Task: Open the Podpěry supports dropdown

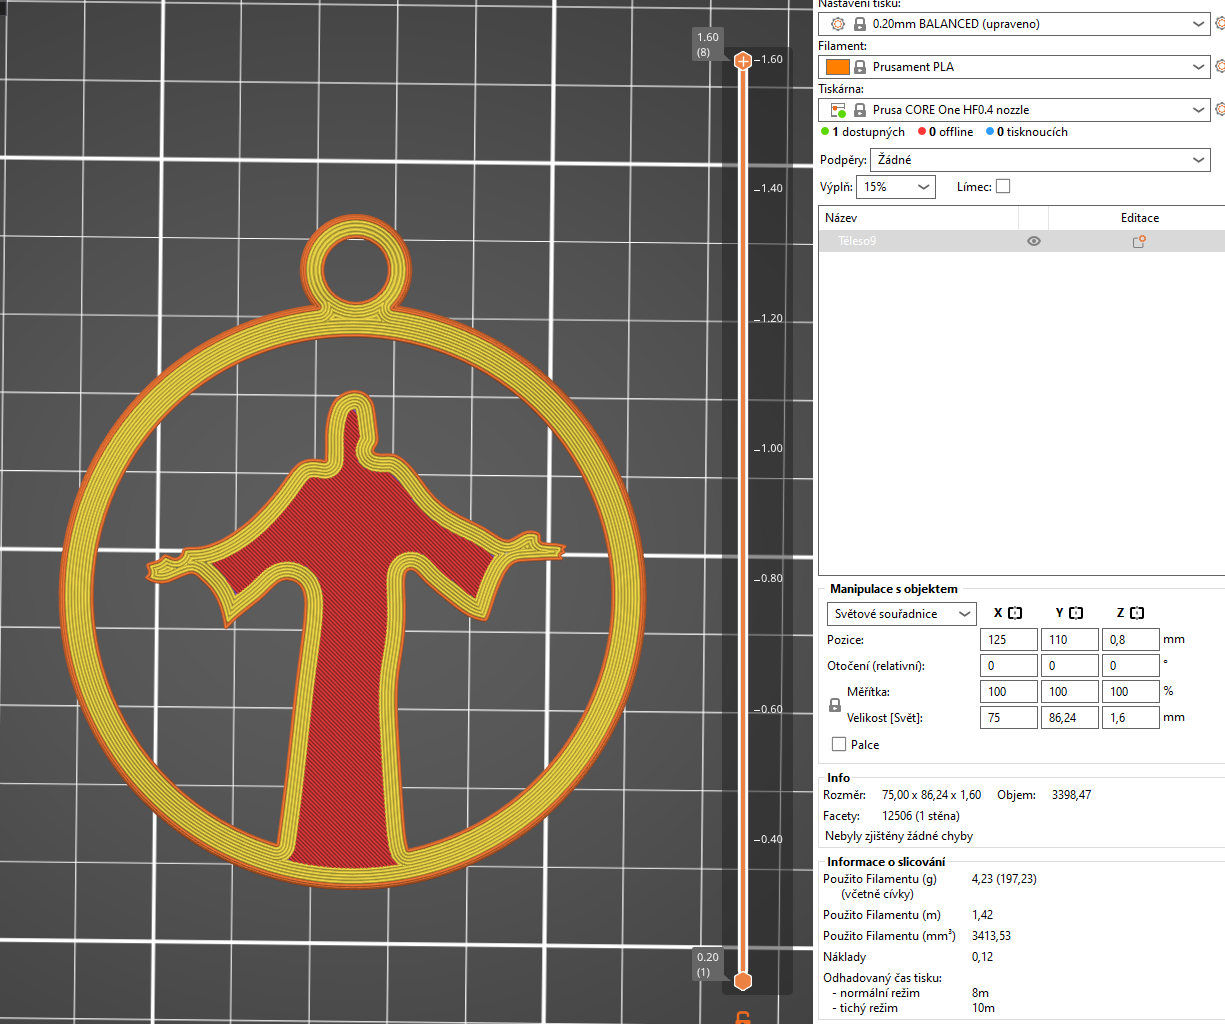Action: click(1040, 160)
